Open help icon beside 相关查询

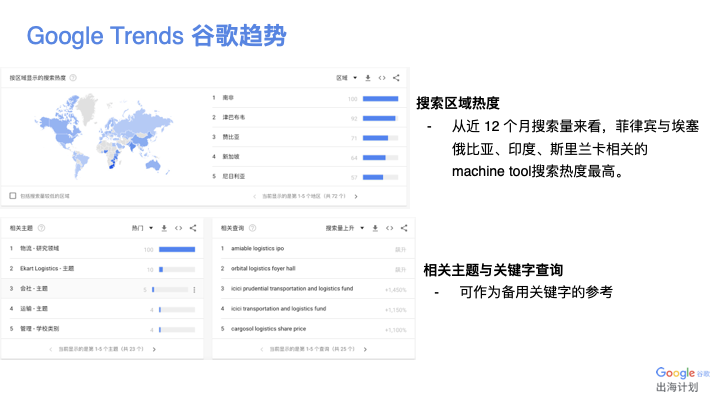[x=253, y=228]
